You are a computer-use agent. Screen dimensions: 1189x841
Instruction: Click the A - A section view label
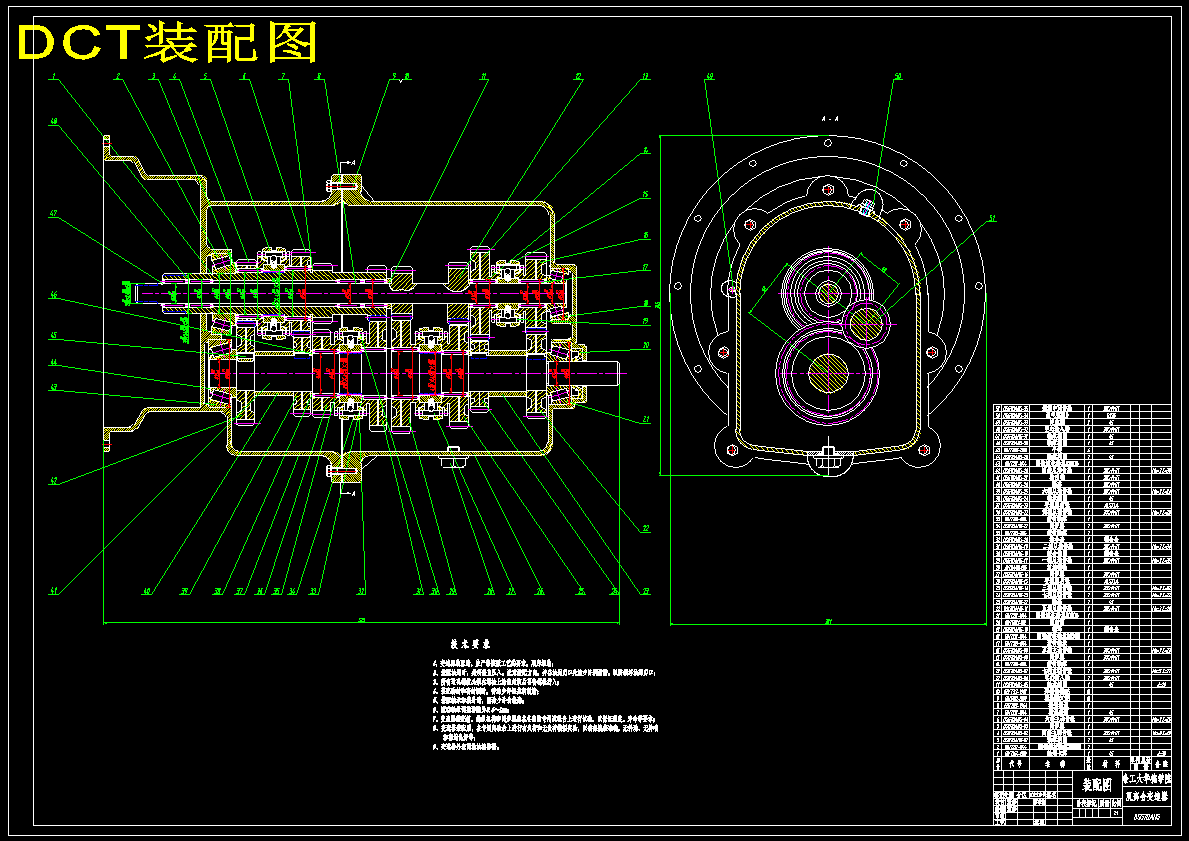[829, 118]
